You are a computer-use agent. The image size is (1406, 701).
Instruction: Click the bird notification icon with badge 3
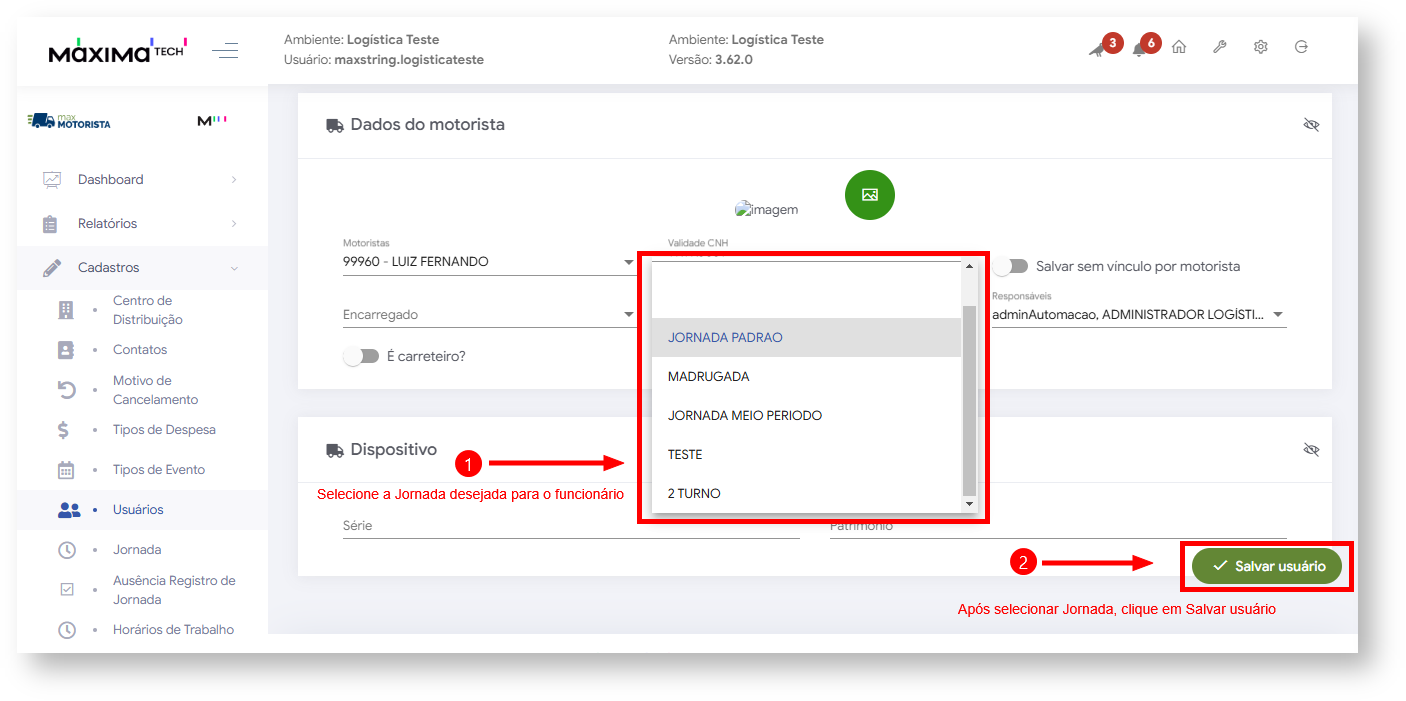coord(1097,49)
